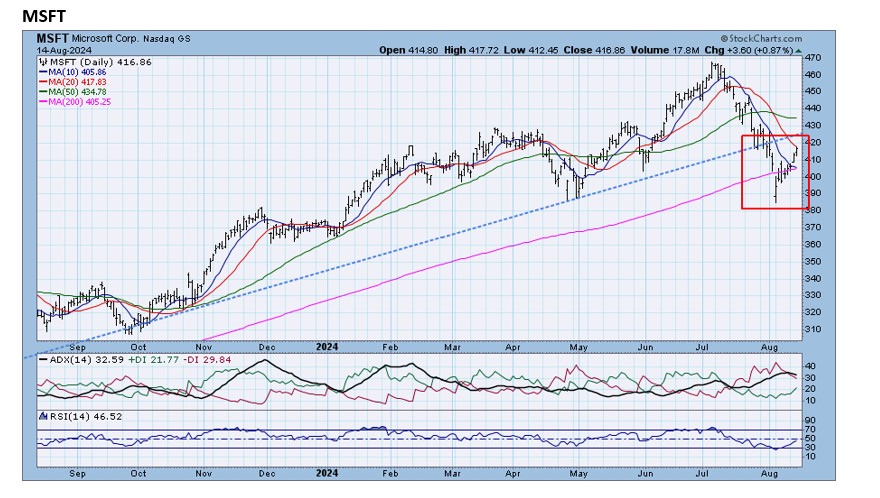The width and height of the screenshot is (880, 498).
Task: Click the 430 price axis label
Action: pyautogui.click(x=814, y=125)
